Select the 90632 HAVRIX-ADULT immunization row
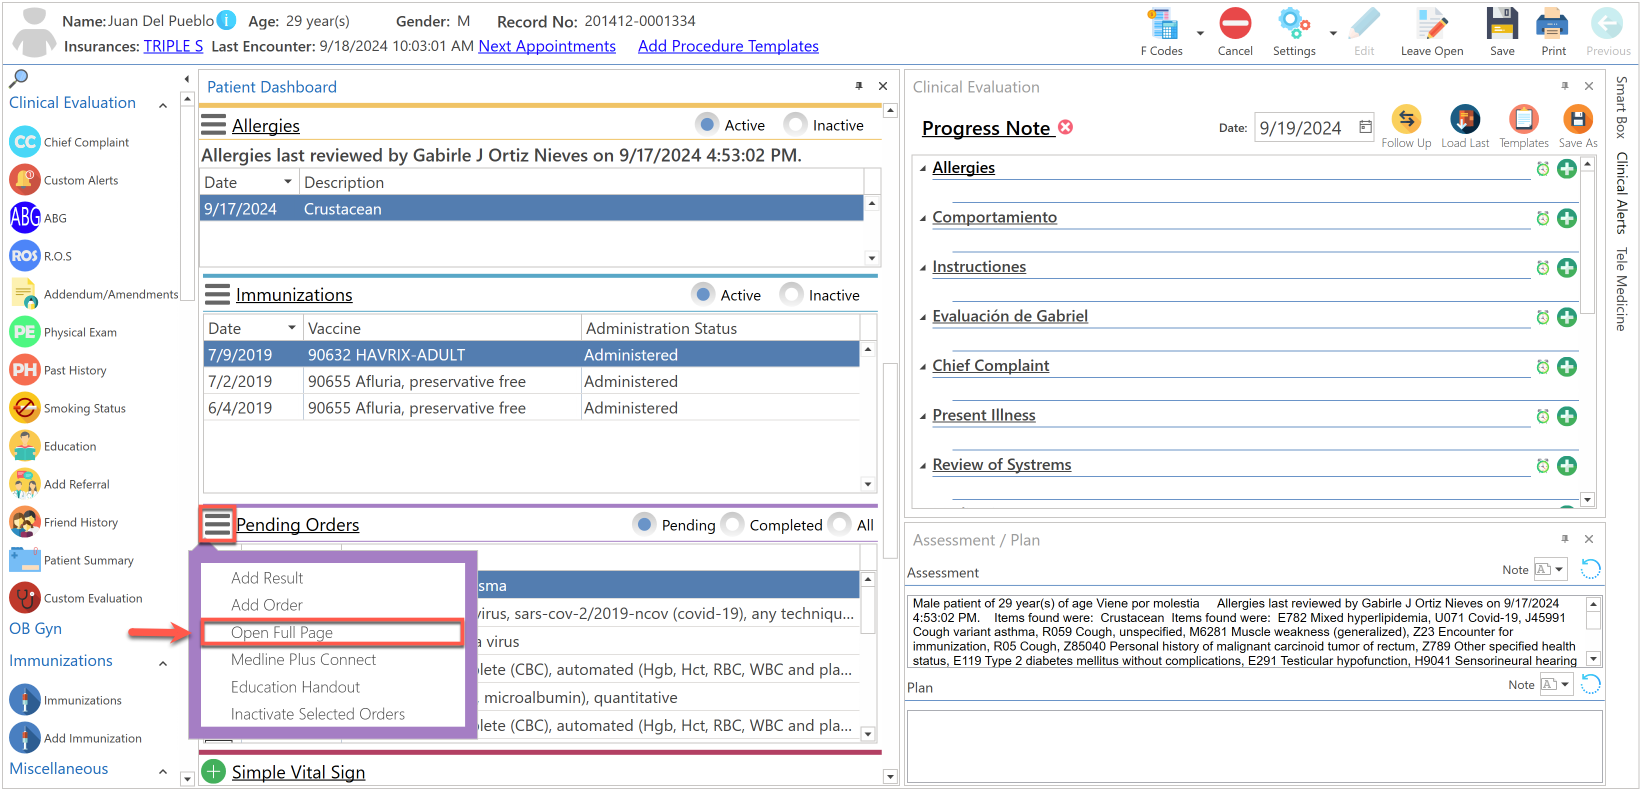1643x794 pixels. (x=531, y=355)
